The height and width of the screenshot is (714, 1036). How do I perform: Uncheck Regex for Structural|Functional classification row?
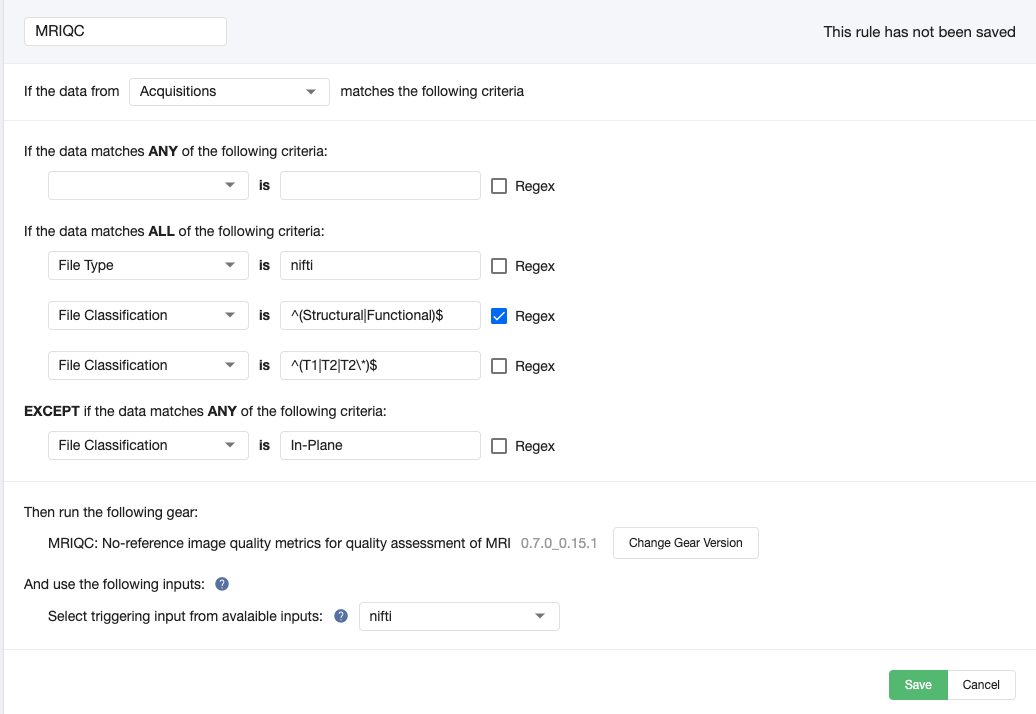pyautogui.click(x=499, y=316)
